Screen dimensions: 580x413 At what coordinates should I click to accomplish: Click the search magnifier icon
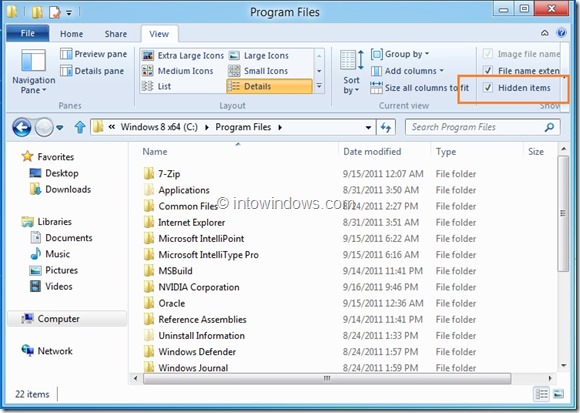tap(549, 127)
